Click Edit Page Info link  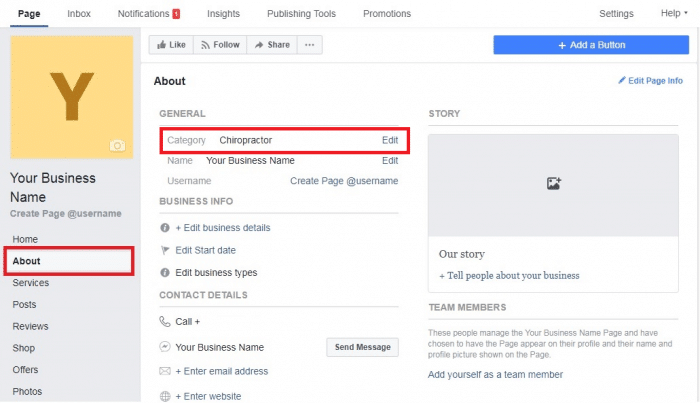click(x=650, y=81)
